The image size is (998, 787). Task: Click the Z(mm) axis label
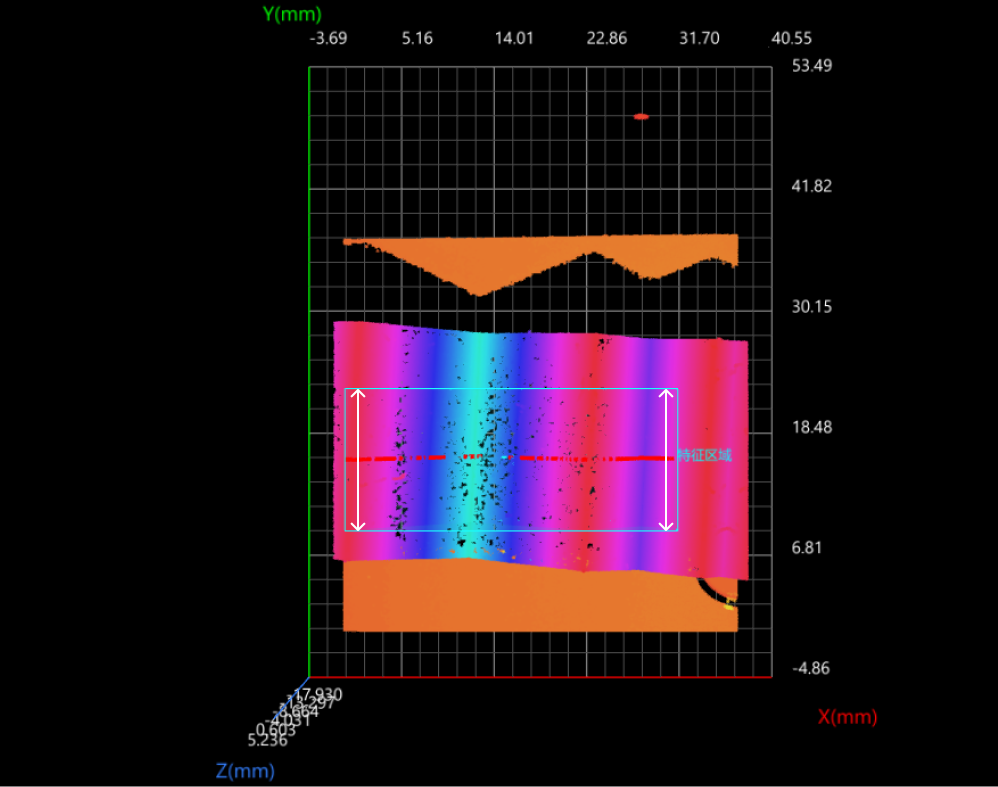(245, 771)
